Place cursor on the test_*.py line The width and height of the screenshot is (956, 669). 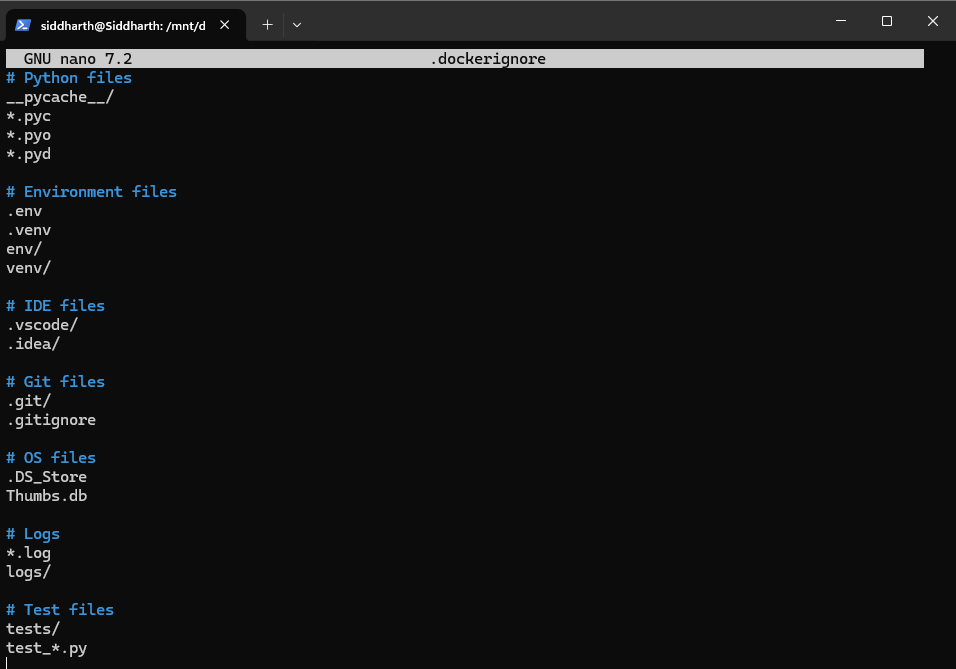click(47, 648)
